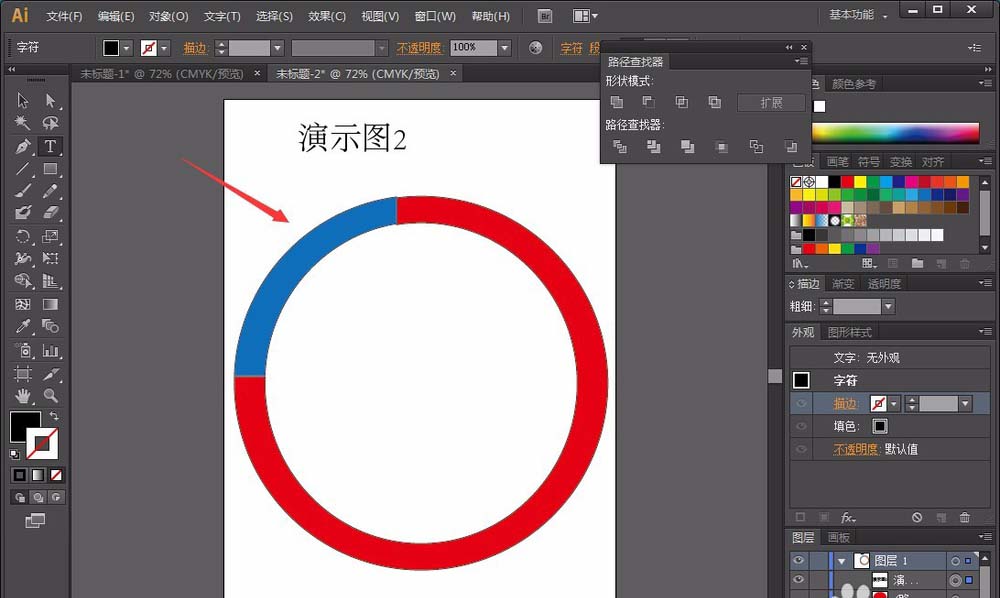This screenshot has width=1000, height=598.
Task: Open the 基本功能 workspace dropdown
Action: [x=858, y=15]
